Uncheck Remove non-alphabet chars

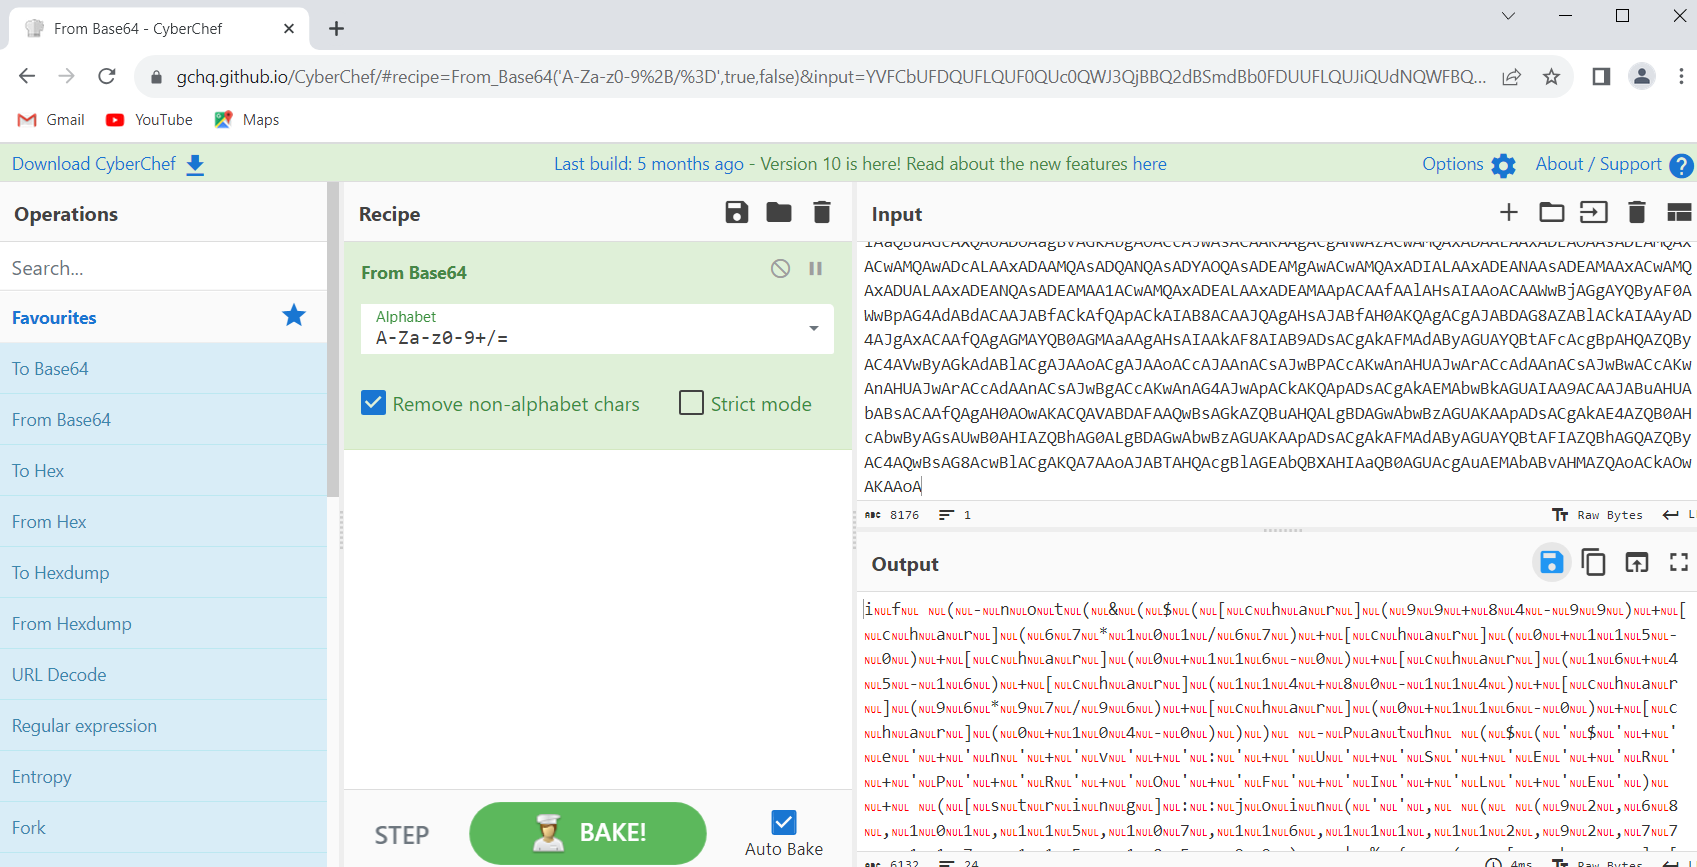[x=373, y=403]
